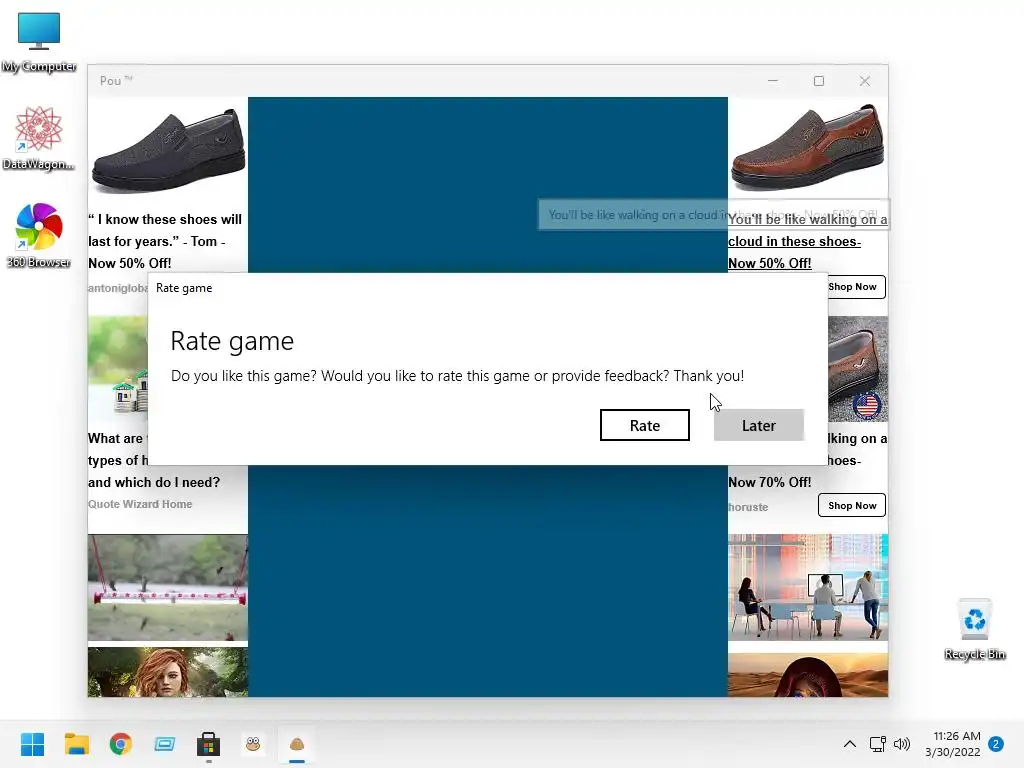The image size is (1024, 768).
Task: Open Microsoft Store from taskbar
Action: pos(208,744)
